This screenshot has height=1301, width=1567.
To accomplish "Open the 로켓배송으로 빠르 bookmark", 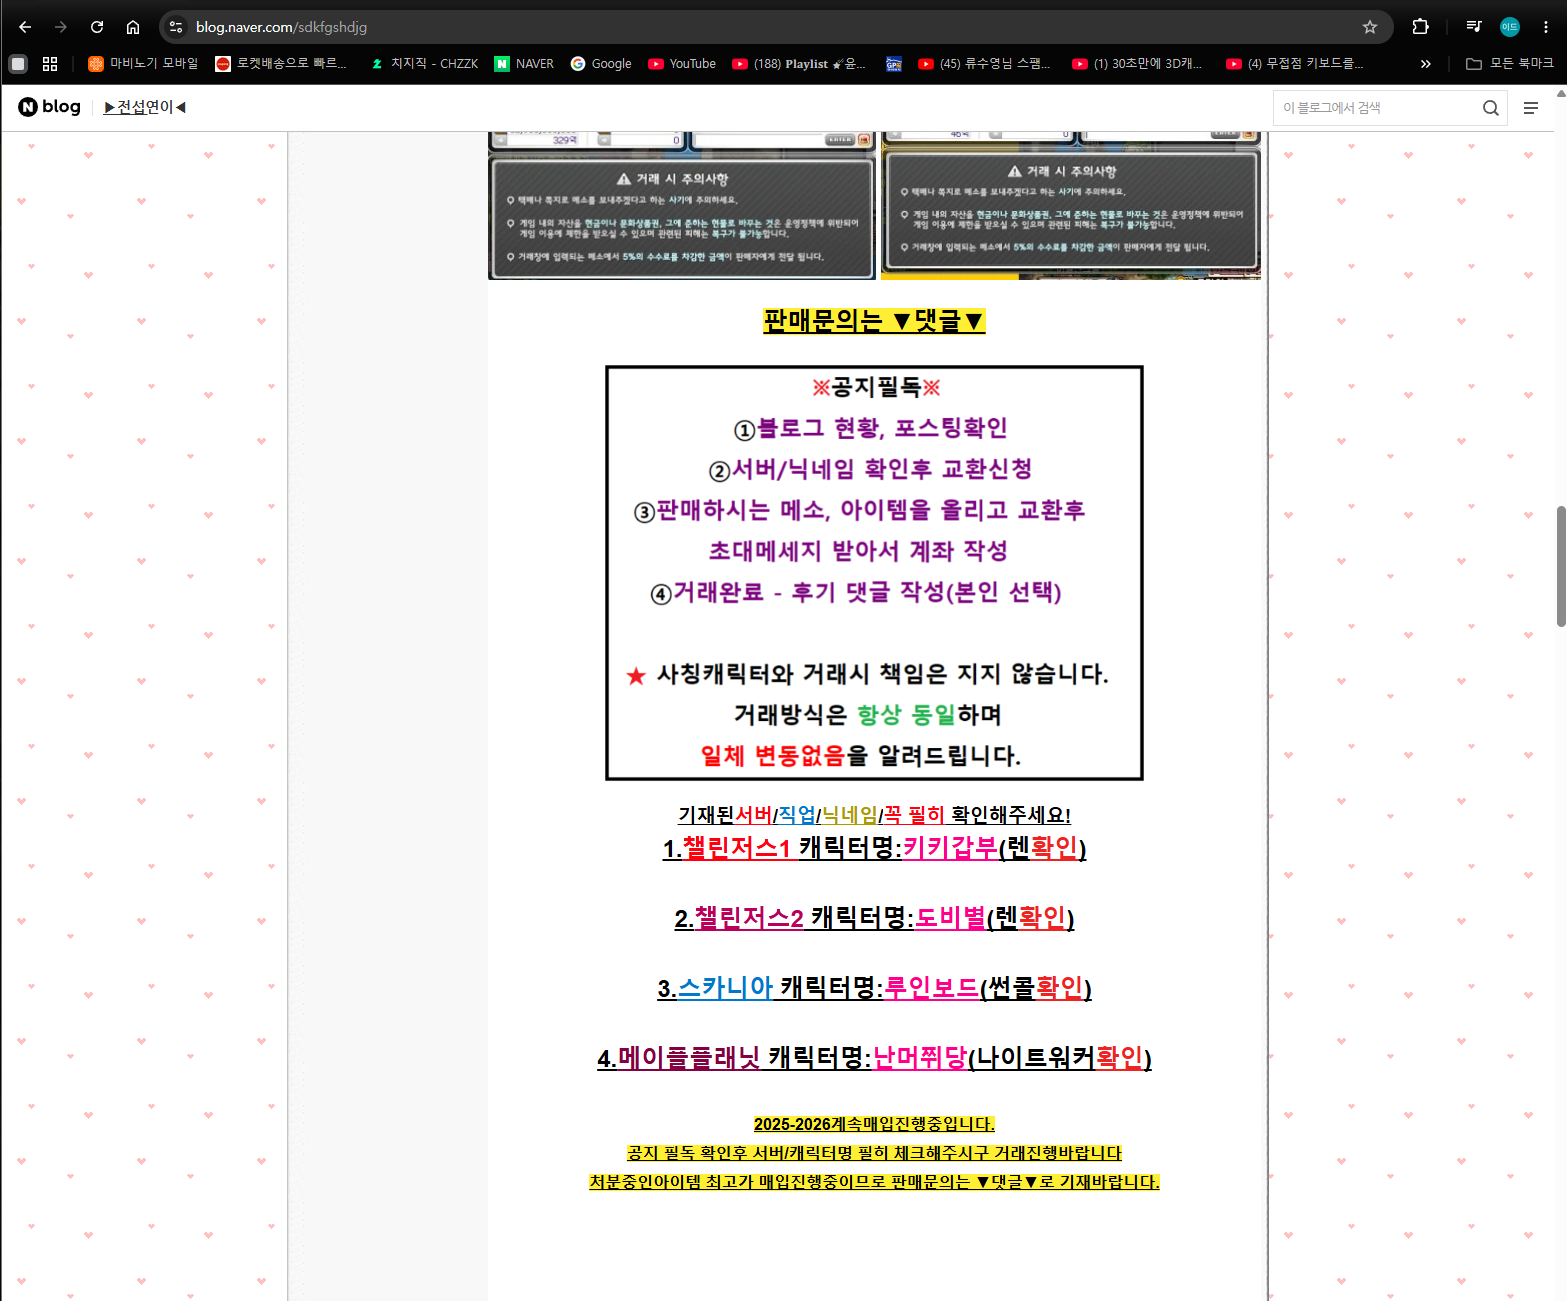I will click(x=281, y=64).
